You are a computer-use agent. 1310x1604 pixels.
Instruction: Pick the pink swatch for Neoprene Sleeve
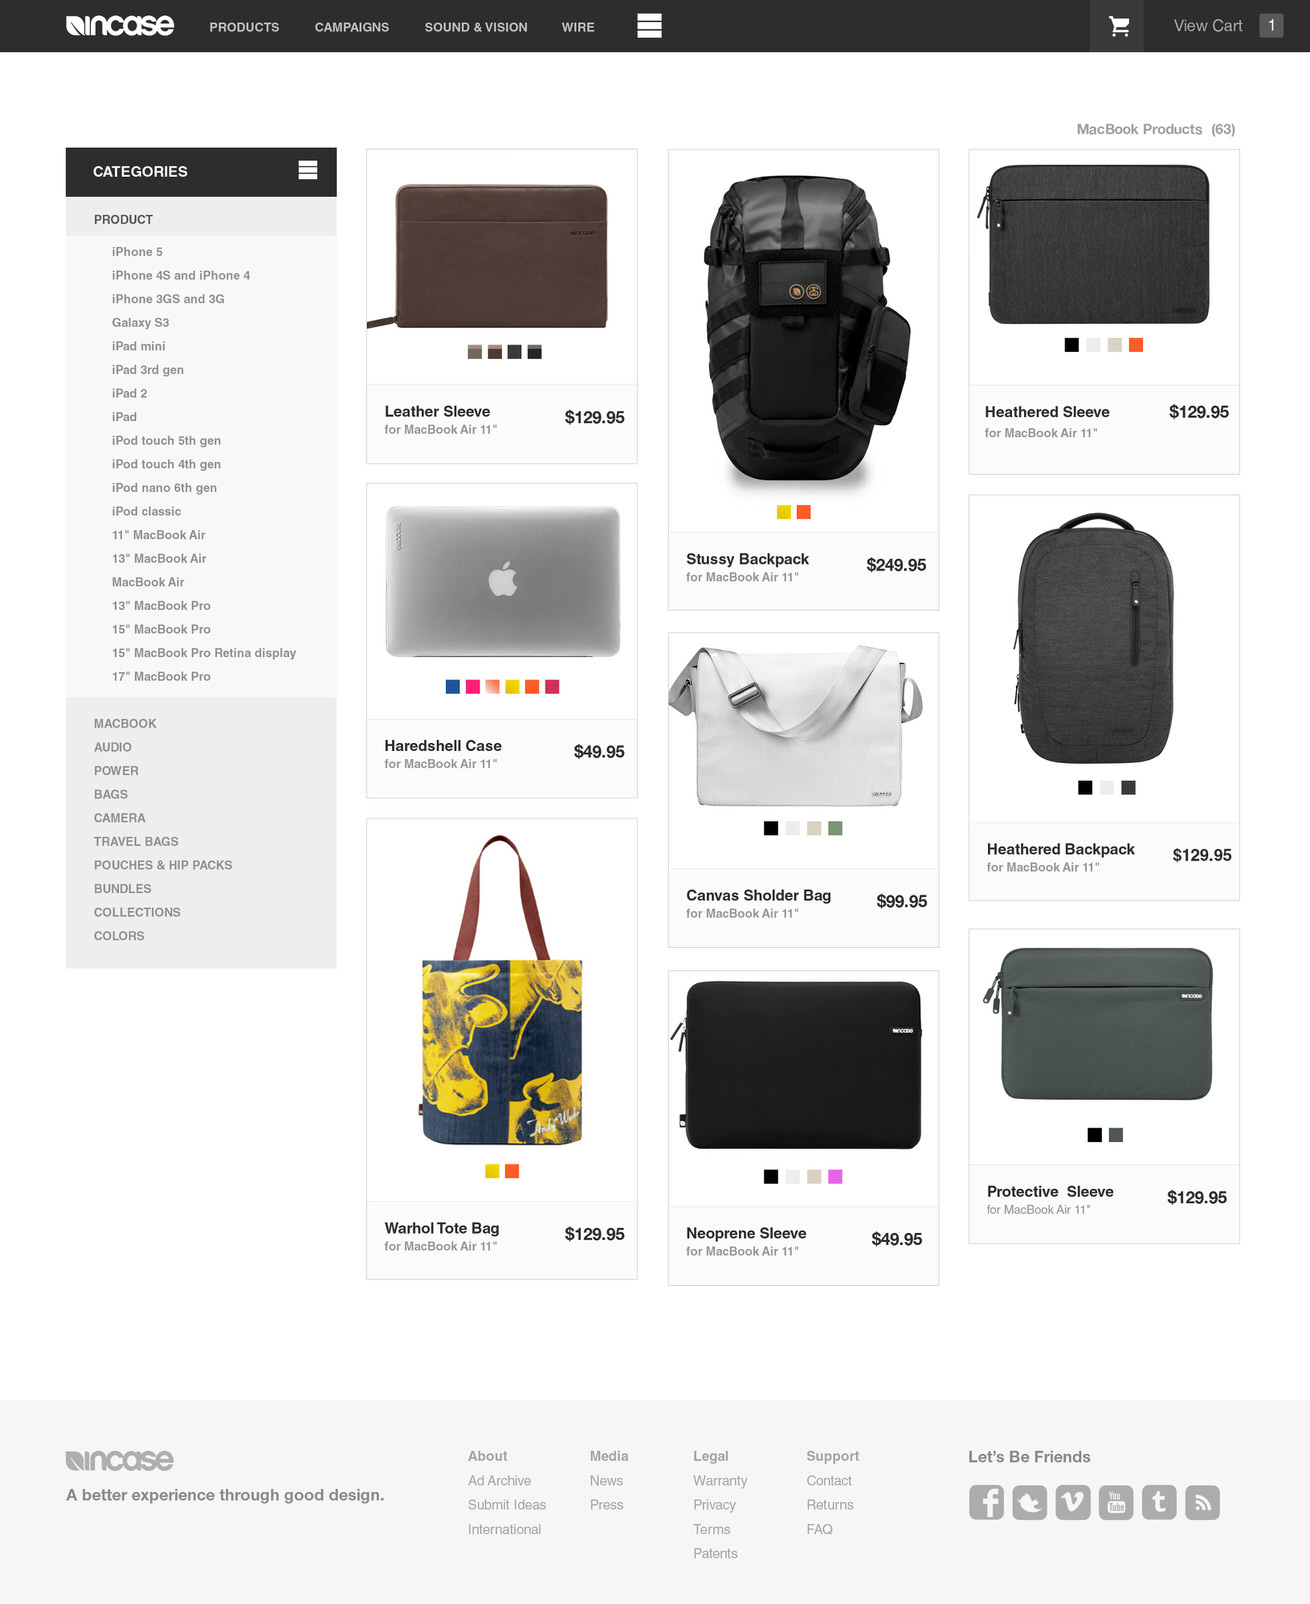(x=835, y=1177)
